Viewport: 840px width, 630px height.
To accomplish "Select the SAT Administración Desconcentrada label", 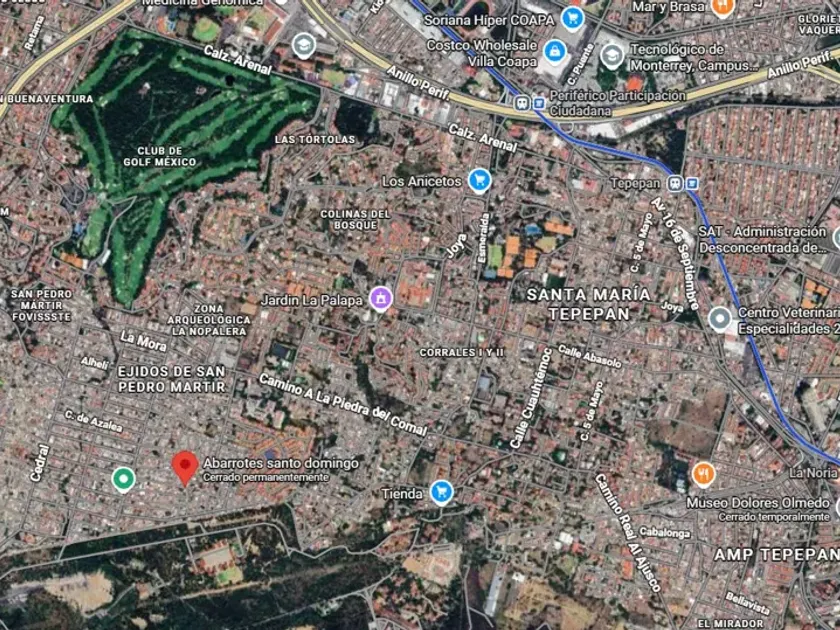I will coord(762,239).
